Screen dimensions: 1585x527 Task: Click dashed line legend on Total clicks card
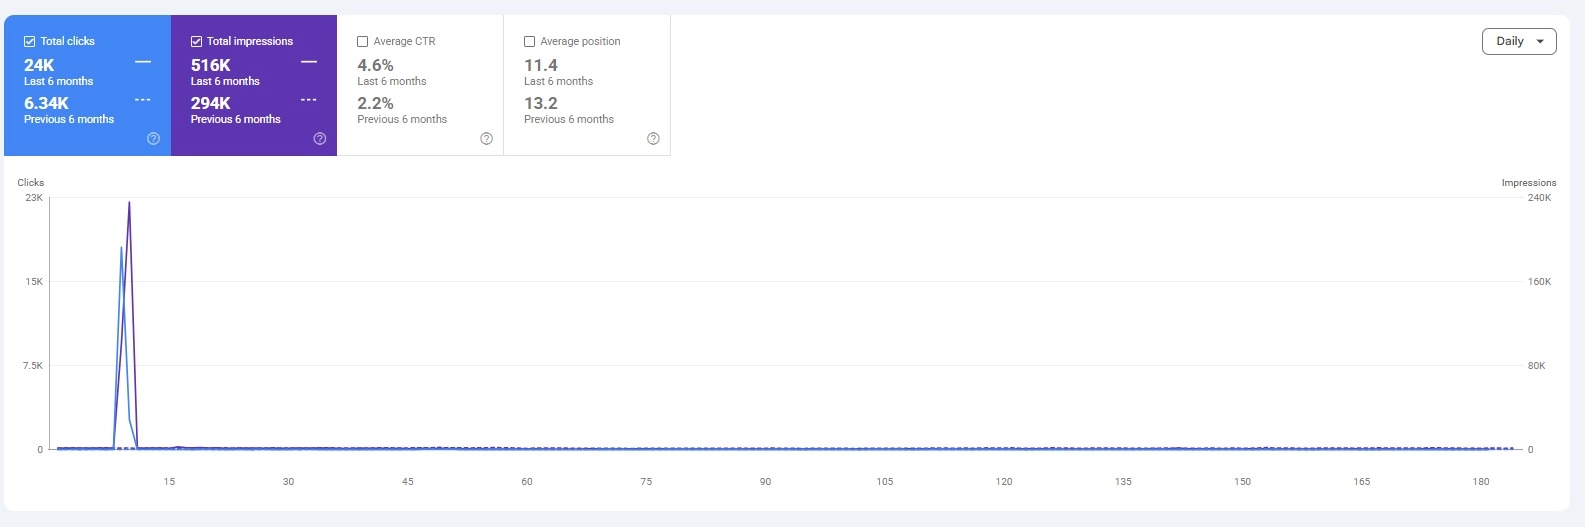143,100
